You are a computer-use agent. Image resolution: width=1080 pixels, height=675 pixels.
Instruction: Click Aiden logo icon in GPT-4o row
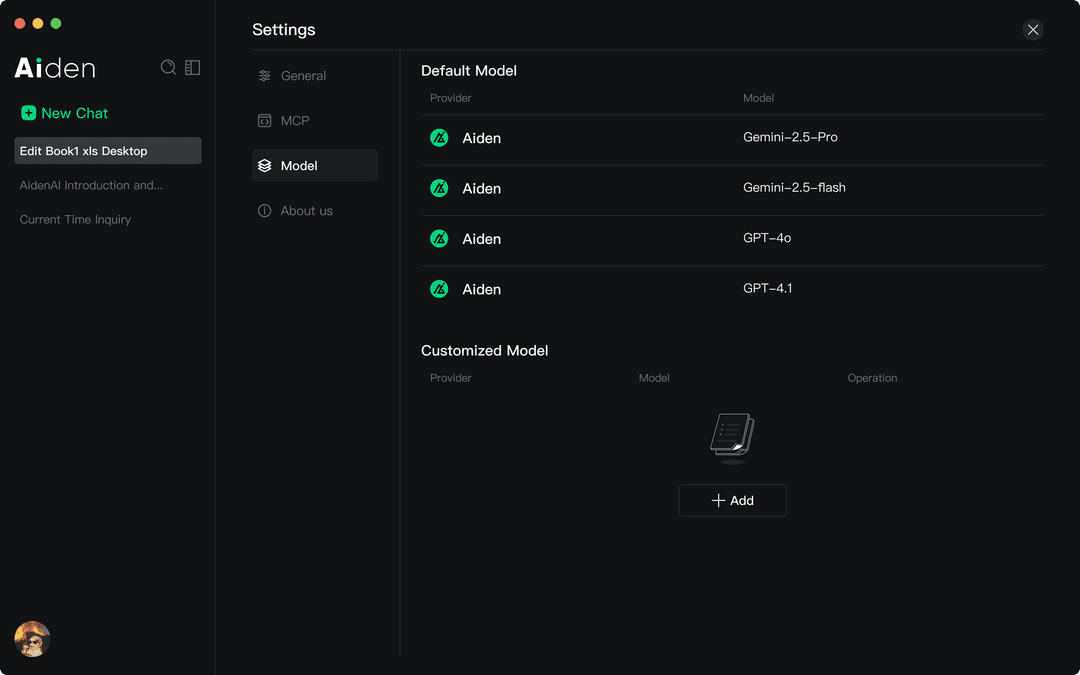[439, 238]
